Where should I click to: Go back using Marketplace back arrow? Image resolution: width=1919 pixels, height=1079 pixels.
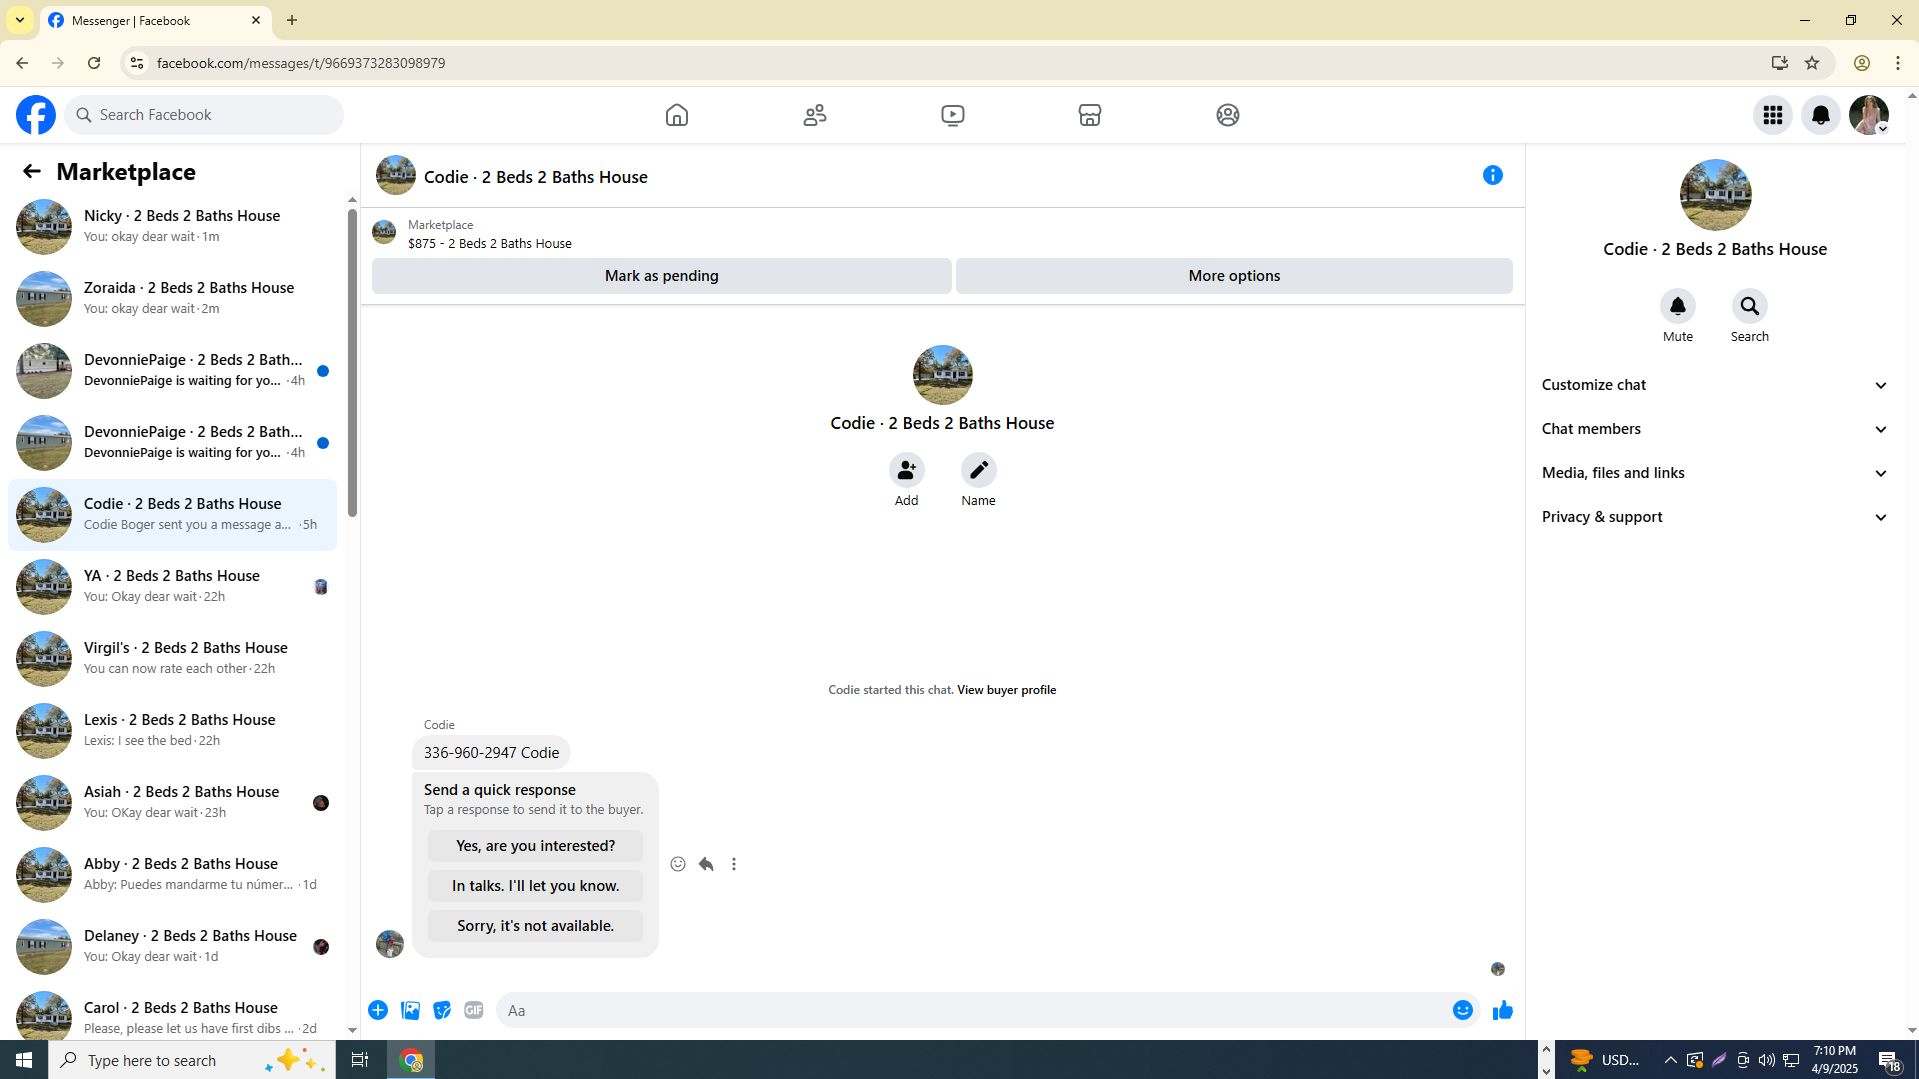32,172
